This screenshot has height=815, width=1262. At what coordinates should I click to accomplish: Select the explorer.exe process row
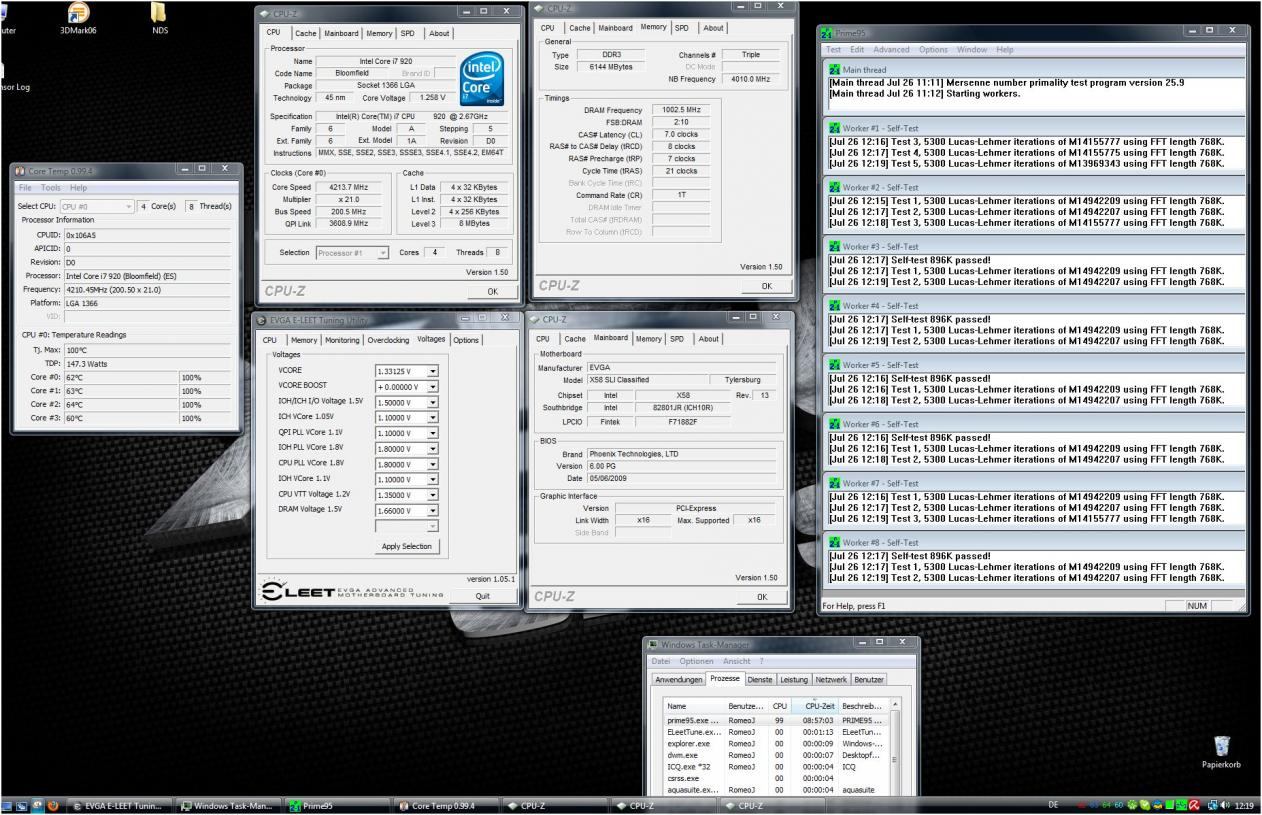coord(775,743)
